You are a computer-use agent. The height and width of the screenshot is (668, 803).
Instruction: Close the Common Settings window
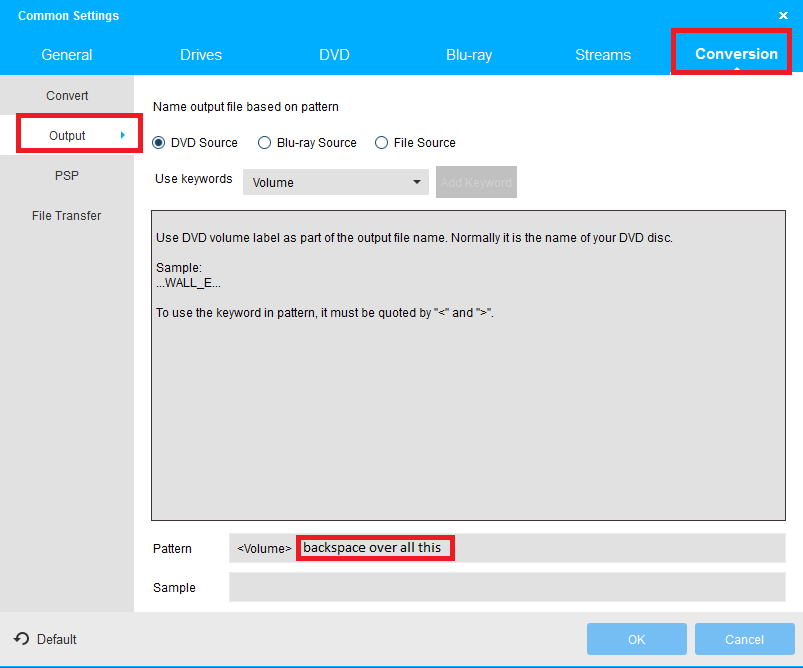783,15
